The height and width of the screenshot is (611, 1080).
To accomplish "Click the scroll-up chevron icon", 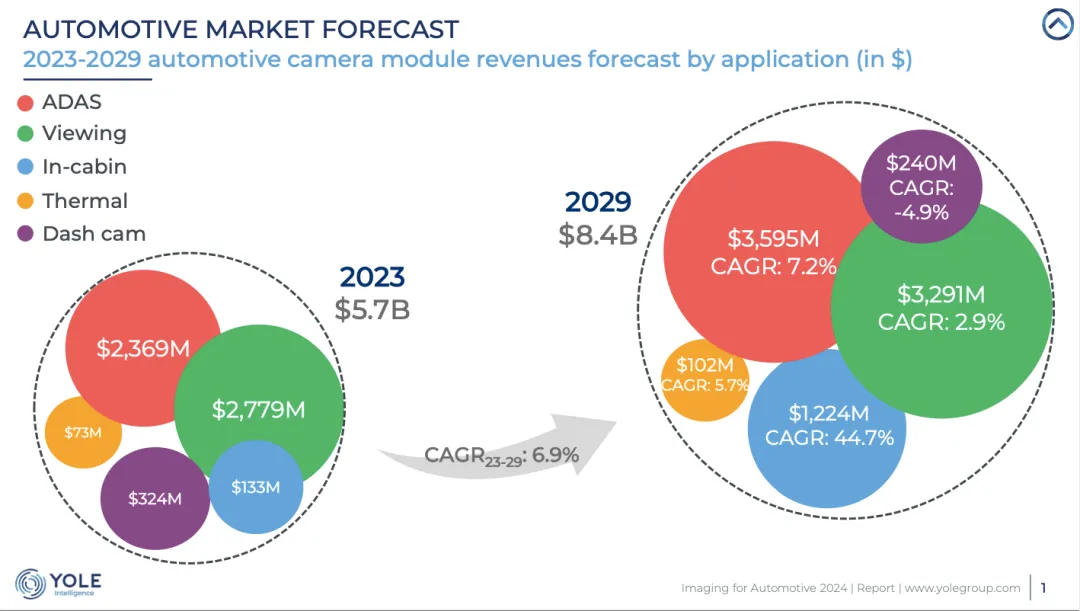I will (1057, 24).
